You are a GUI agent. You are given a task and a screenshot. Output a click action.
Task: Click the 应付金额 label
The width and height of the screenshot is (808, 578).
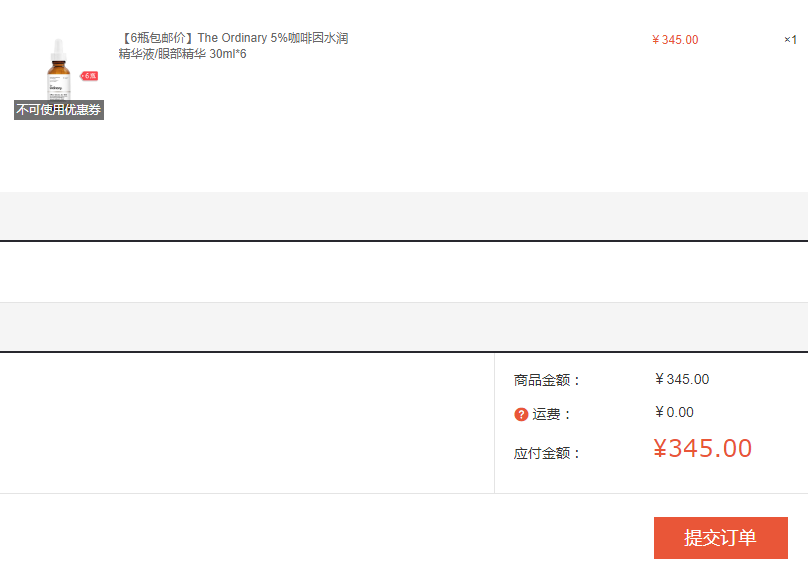tap(547, 453)
